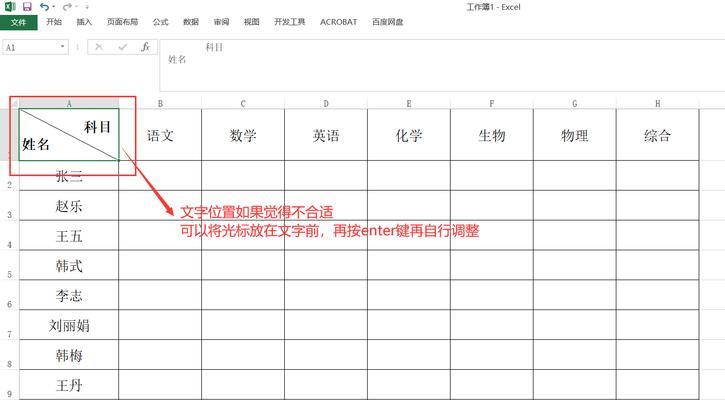Select row 3 header
Viewport: 725px width, 400px height.
9,205
